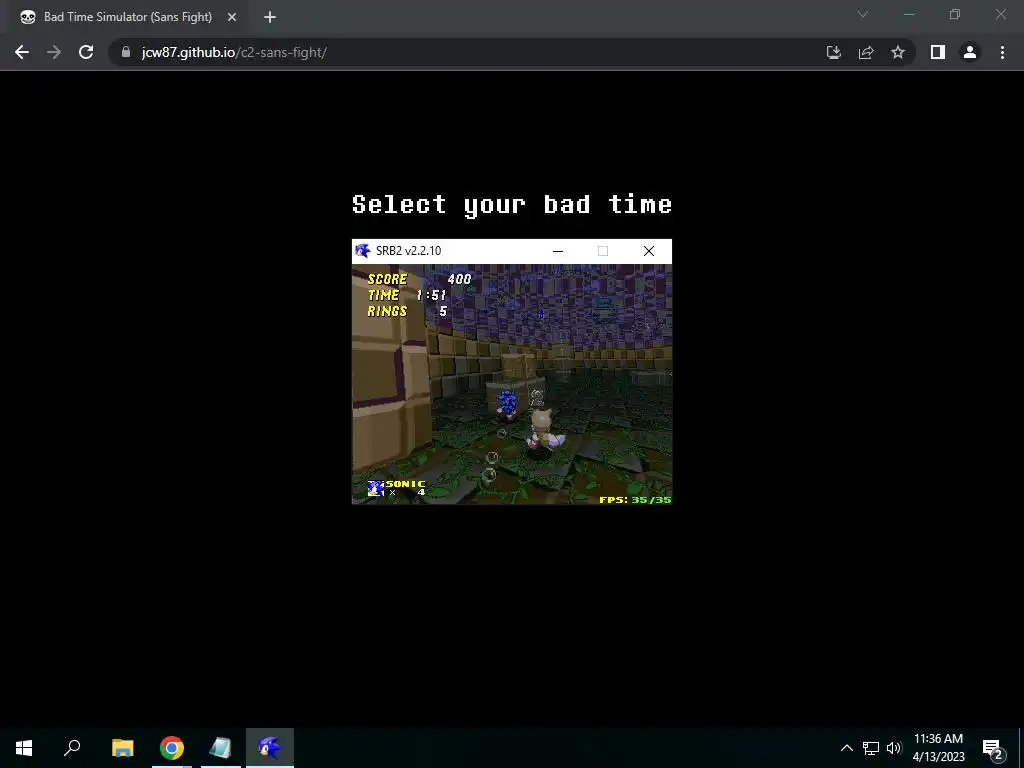Screen dimensions: 1024x768
Task: Open the volume tray icon
Action: [x=894, y=748]
